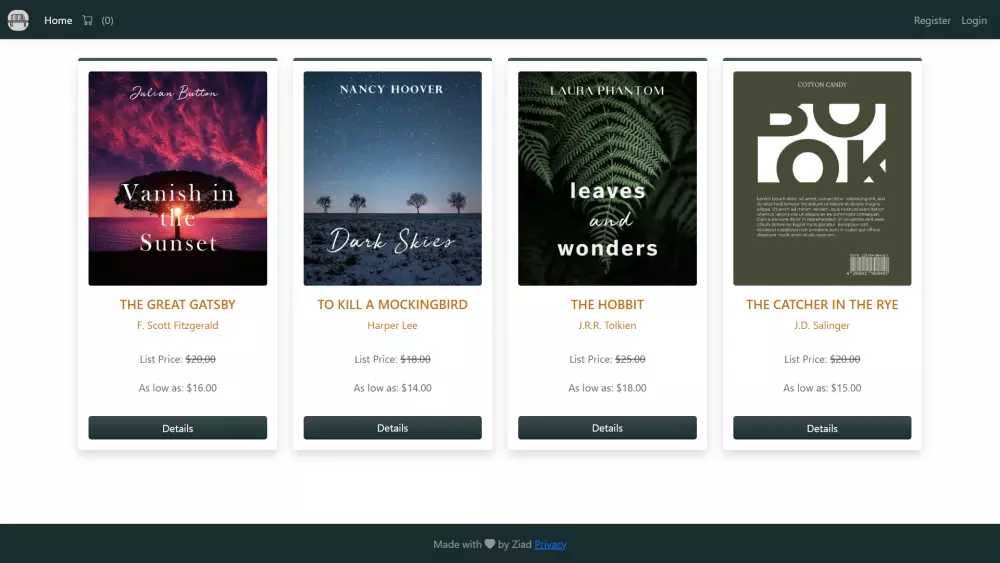Open the shopping cart icon
Viewport: 1000px width, 563px height.
87,20
